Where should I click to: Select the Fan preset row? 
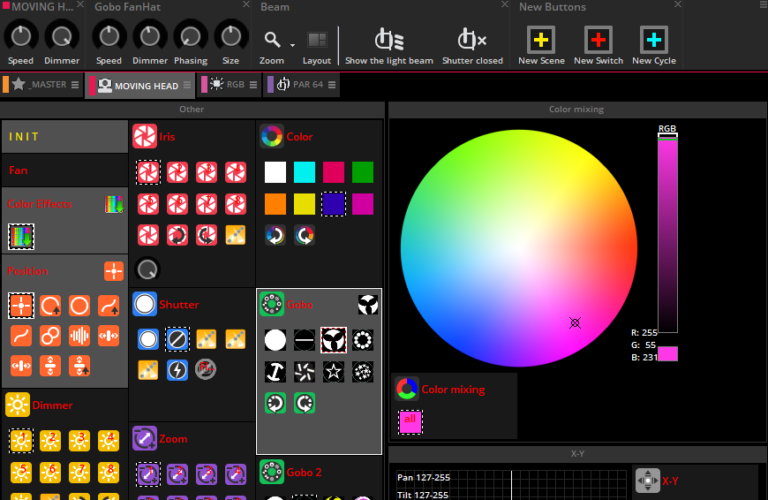coord(65,170)
